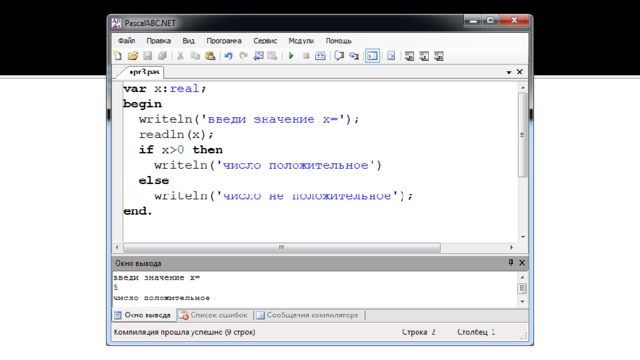The image size is (640, 360).
Task: Click 'число положительное' in the output window
Action: (x=162, y=298)
